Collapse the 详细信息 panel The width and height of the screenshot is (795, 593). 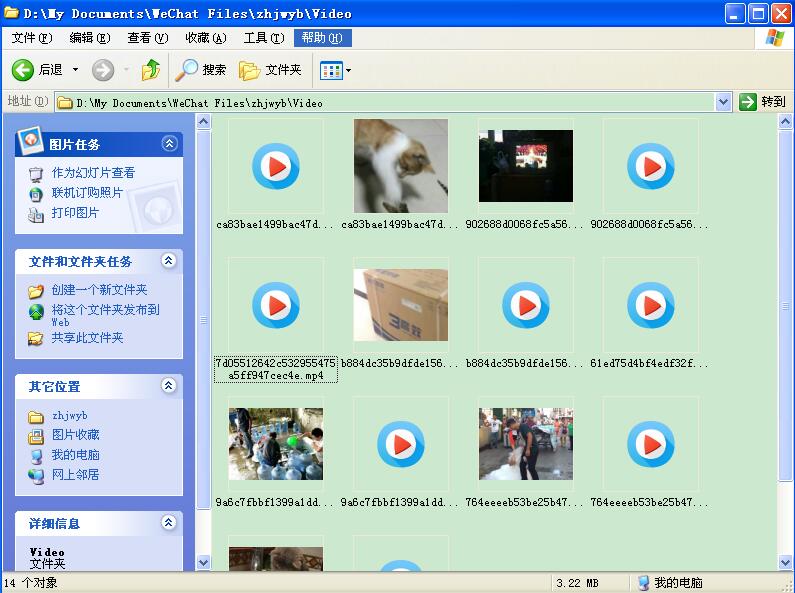click(169, 523)
